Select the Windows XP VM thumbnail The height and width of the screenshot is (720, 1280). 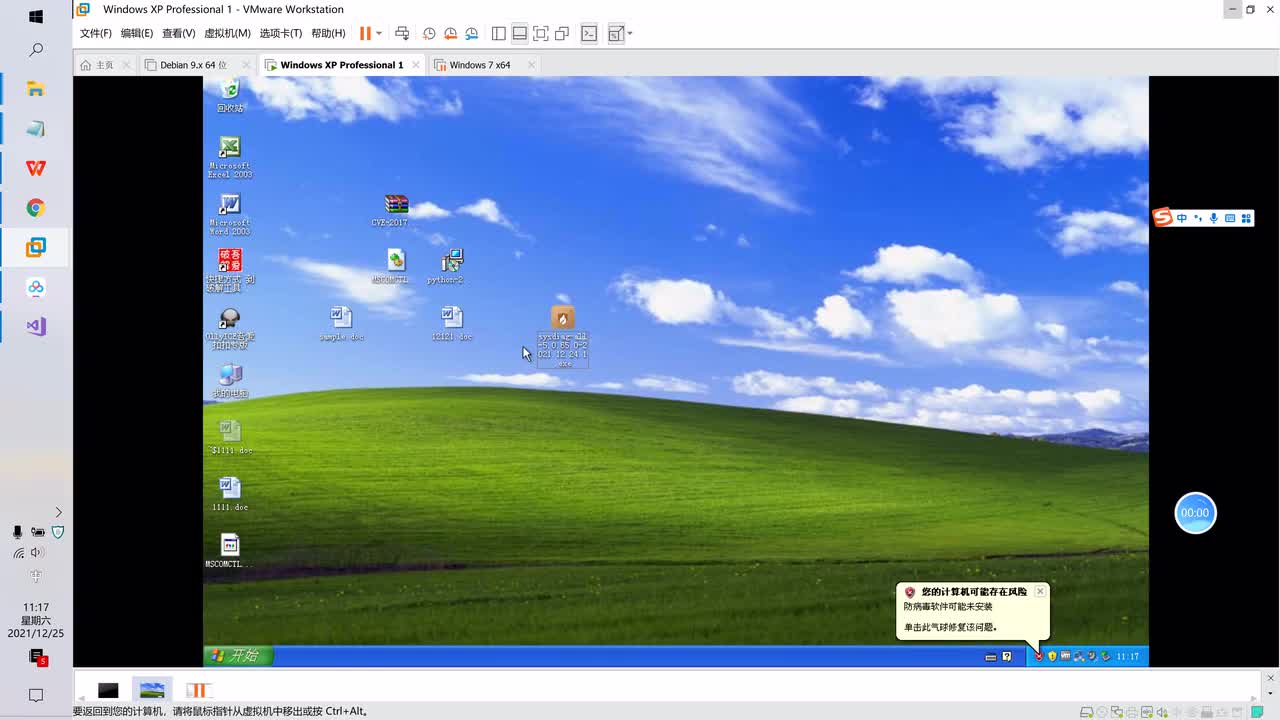(x=152, y=690)
